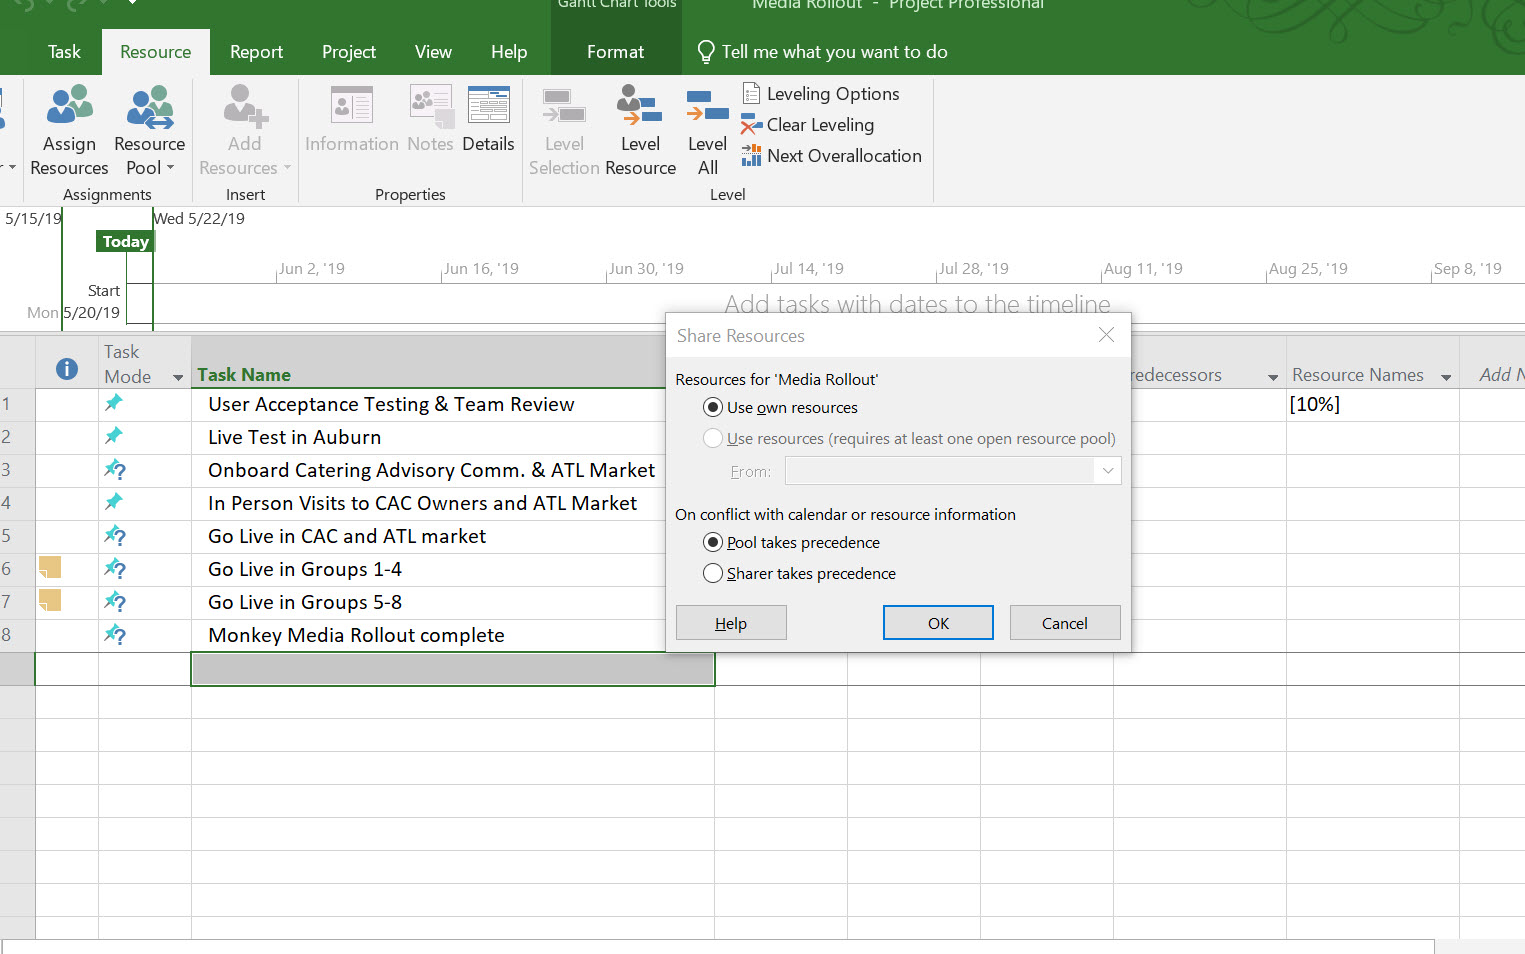This screenshot has height=954, width=1525.
Task: Select the Go Live in Groups 1-4 task
Action: pos(305,569)
